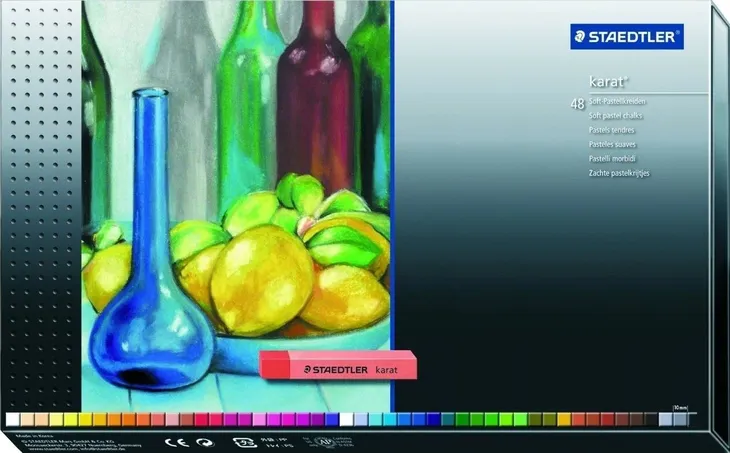Viewport: 730px width, 453px height.
Task: Click the '10 mm' size marking above the strip
Action: [x=680, y=408]
